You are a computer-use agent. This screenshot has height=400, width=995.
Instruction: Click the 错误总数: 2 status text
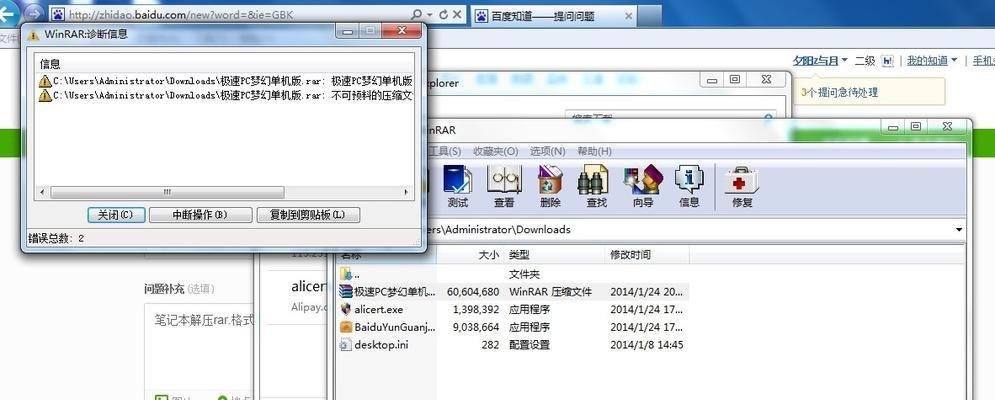(x=56, y=238)
